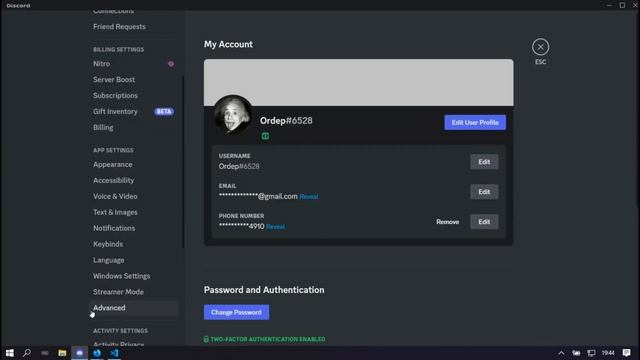640x360 pixels.
Task: Open Advanced settings
Action: [133, 308]
